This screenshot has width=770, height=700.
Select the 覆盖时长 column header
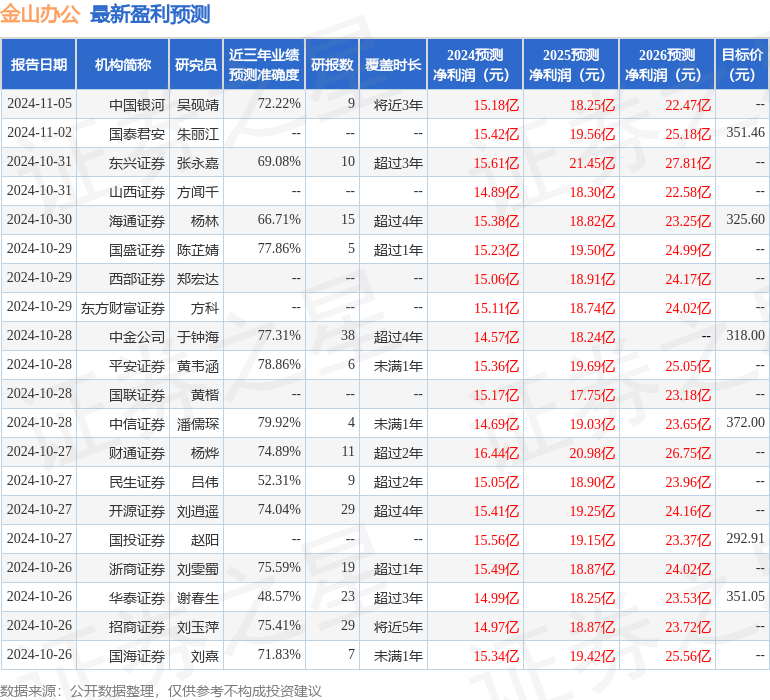(393, 64)
